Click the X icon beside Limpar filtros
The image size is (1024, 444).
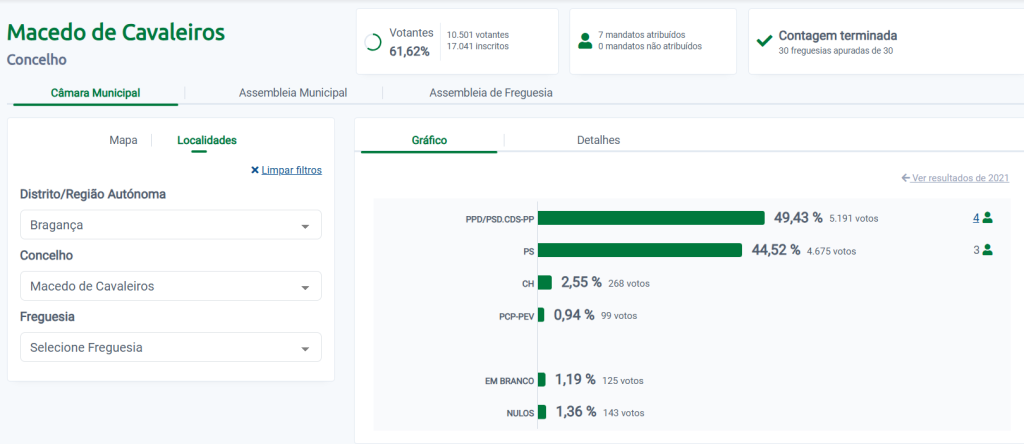(255, 170)
